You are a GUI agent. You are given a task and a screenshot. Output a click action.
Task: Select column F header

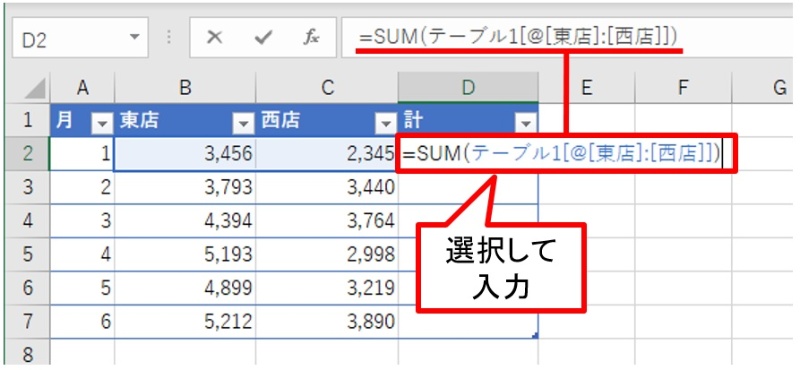683,88
